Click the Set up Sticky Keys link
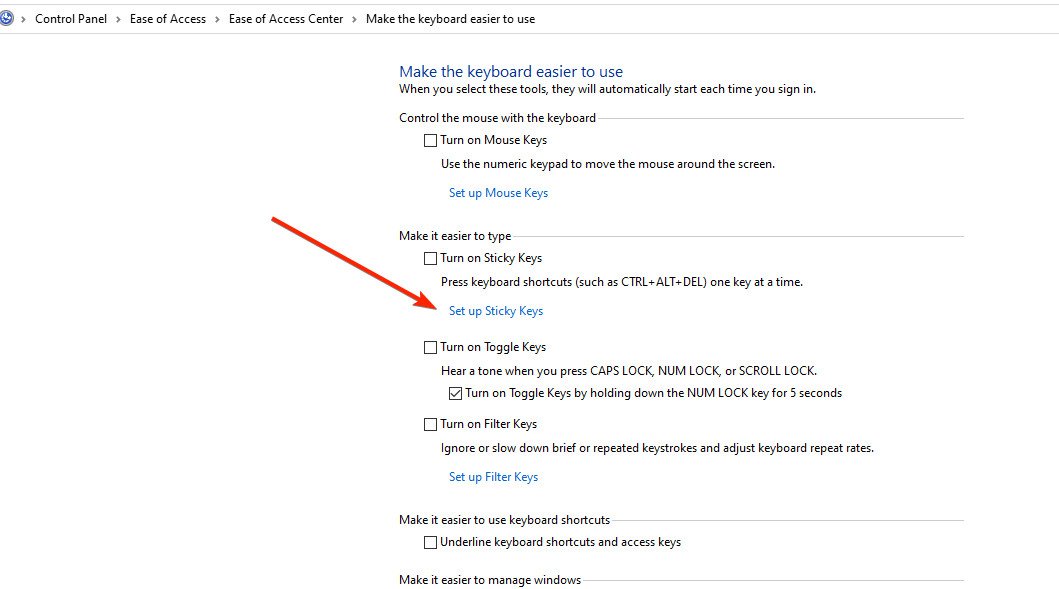 pos(496,311)
